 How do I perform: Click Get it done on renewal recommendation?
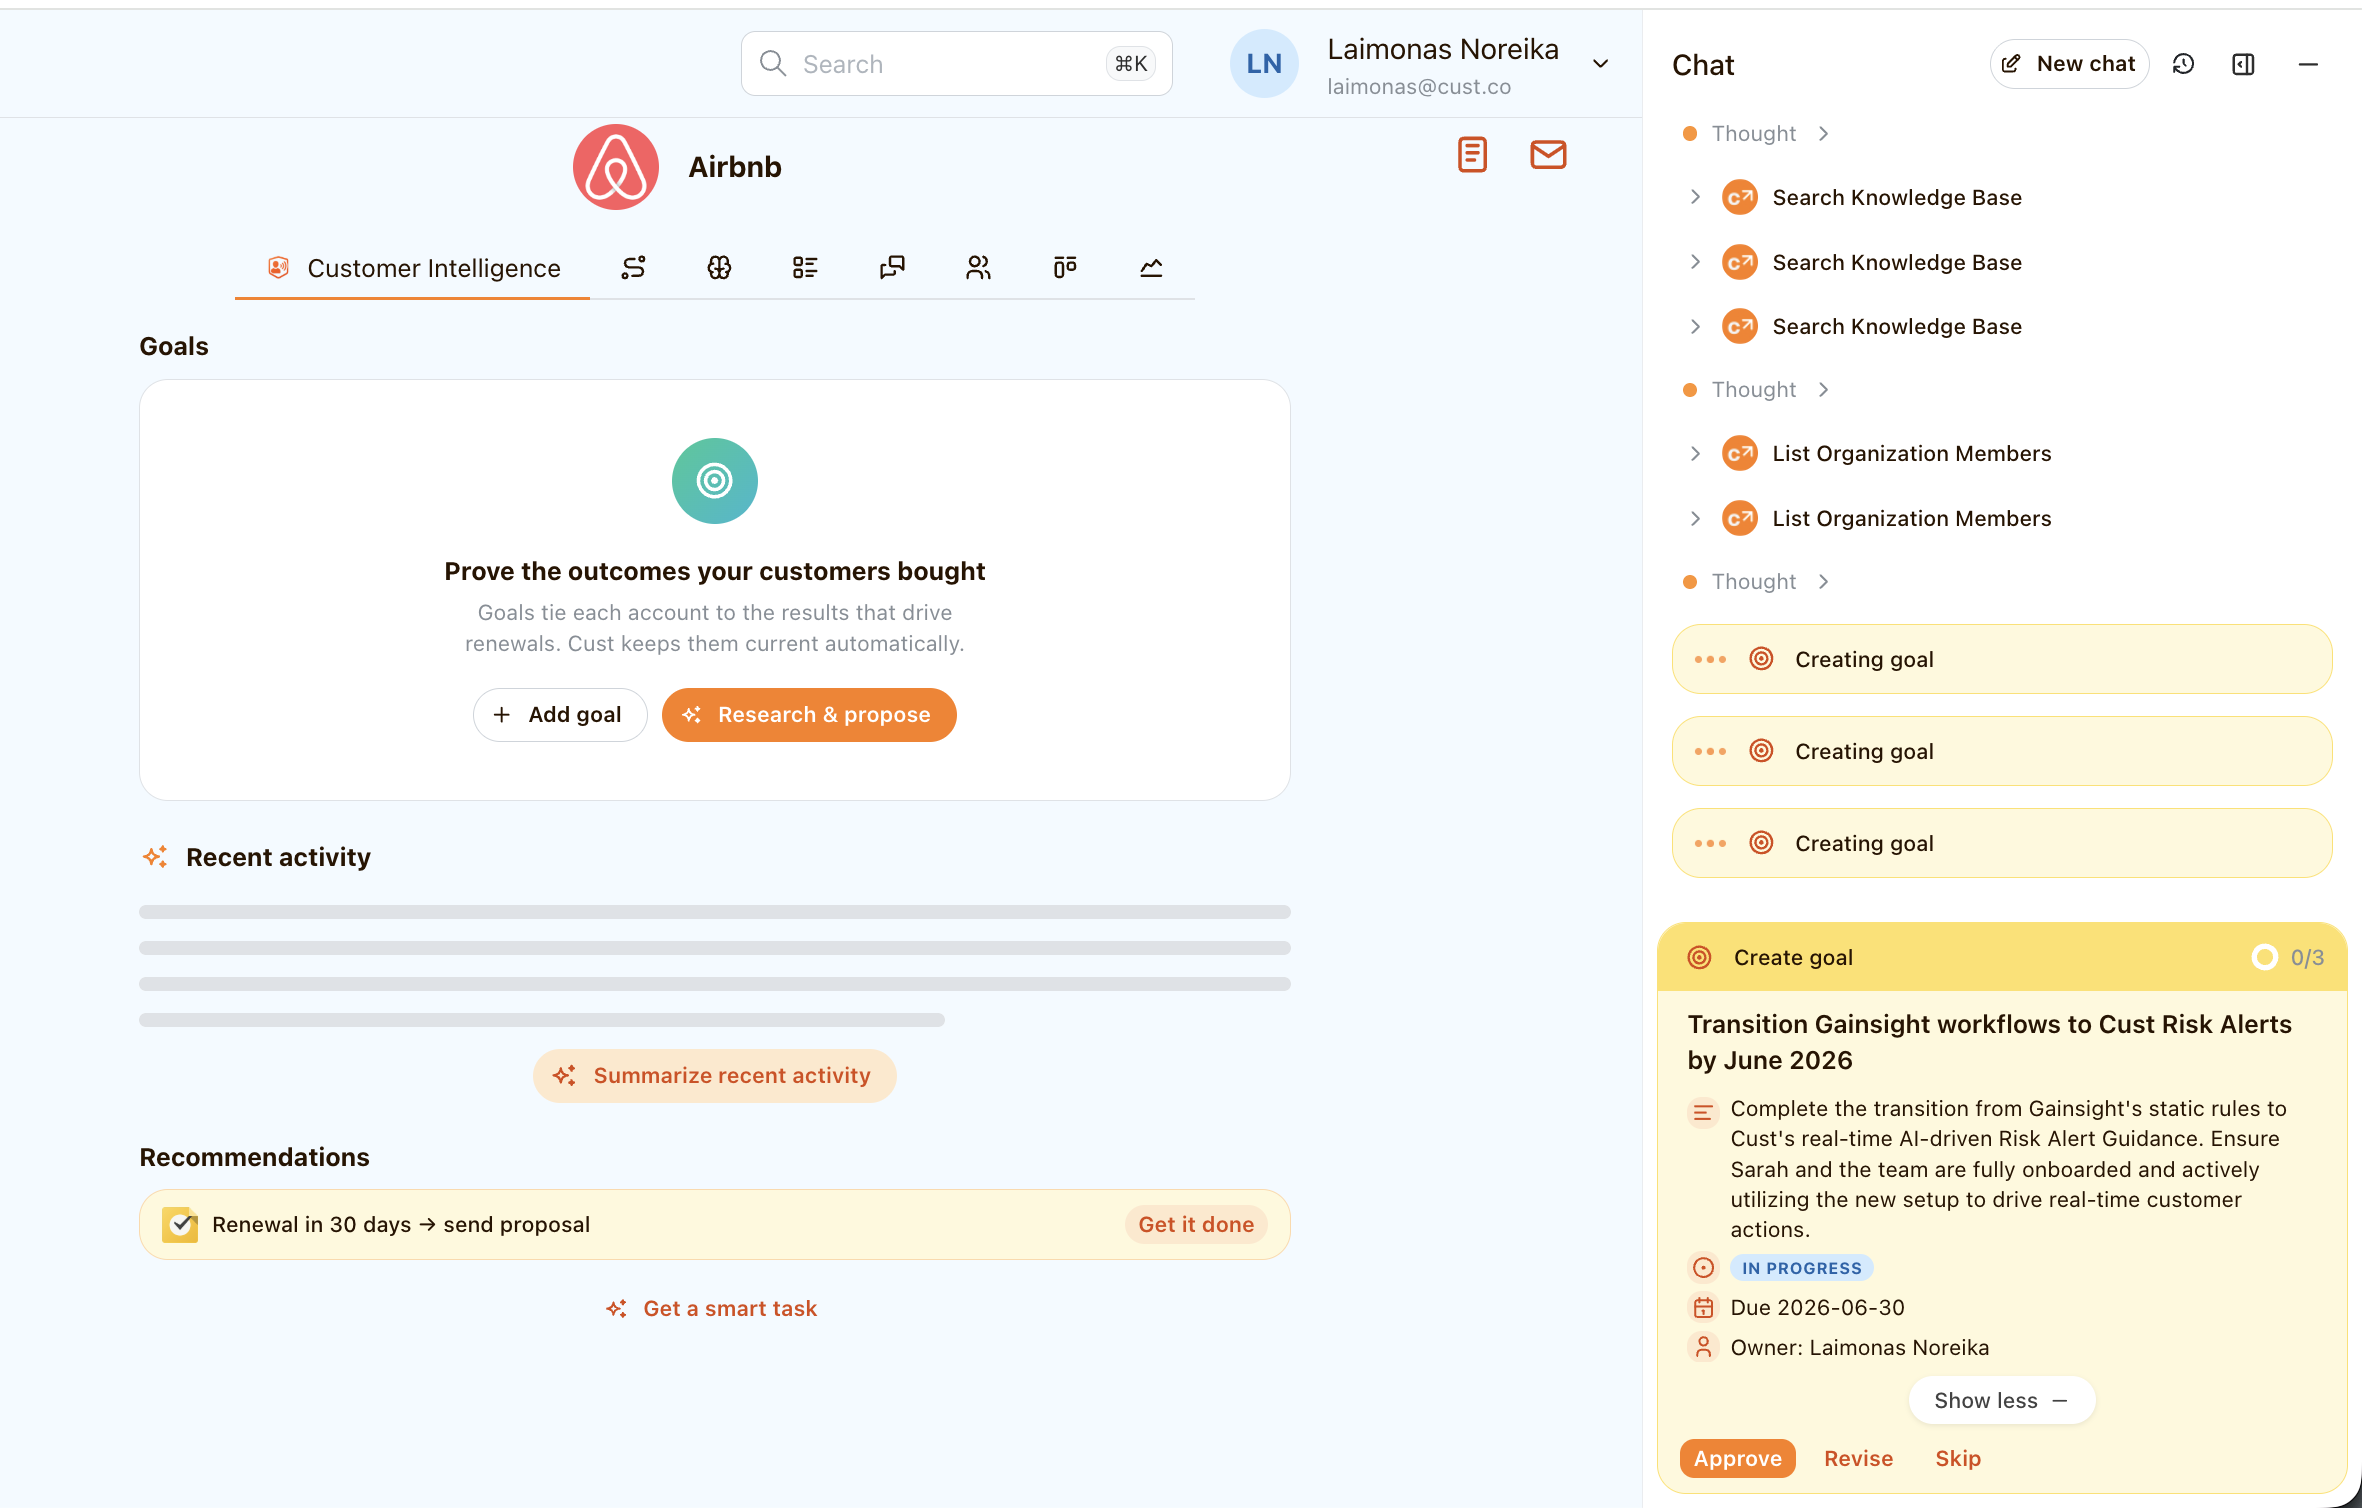[1196, 1224]
